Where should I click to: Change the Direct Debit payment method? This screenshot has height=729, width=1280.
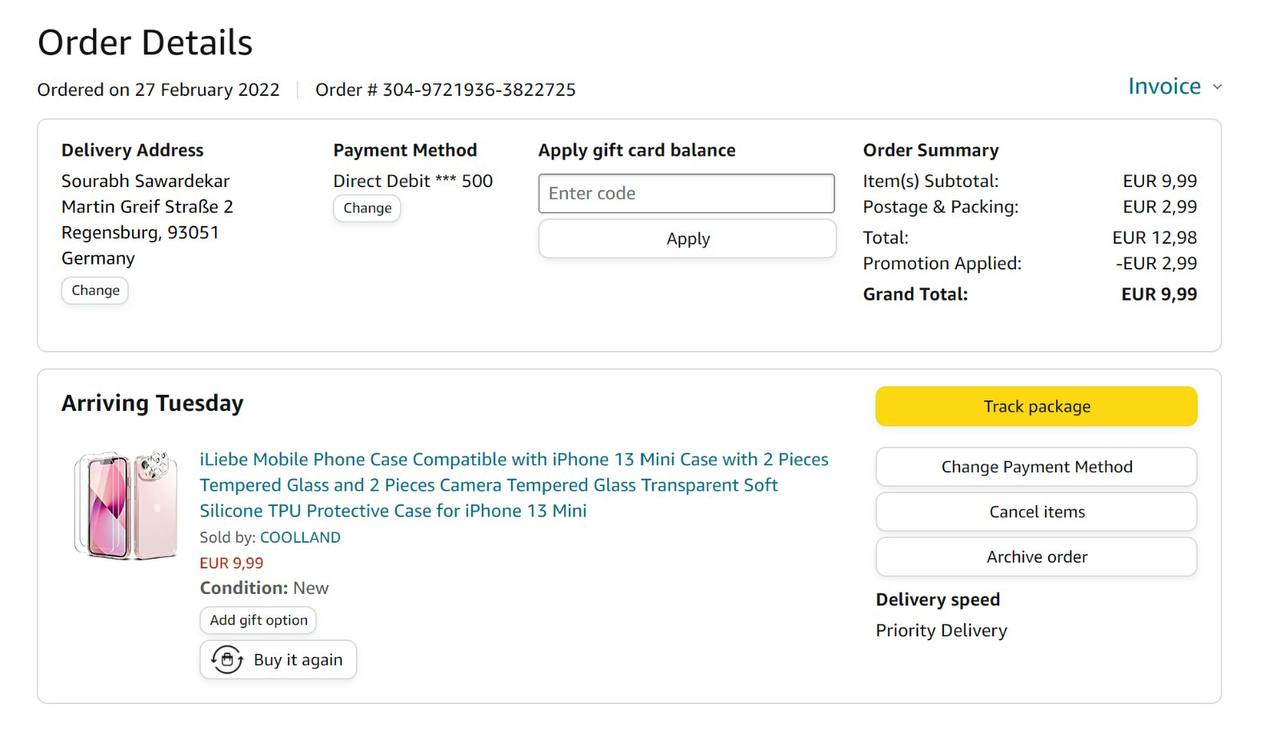pyautogui.click(x=367, y=208)
